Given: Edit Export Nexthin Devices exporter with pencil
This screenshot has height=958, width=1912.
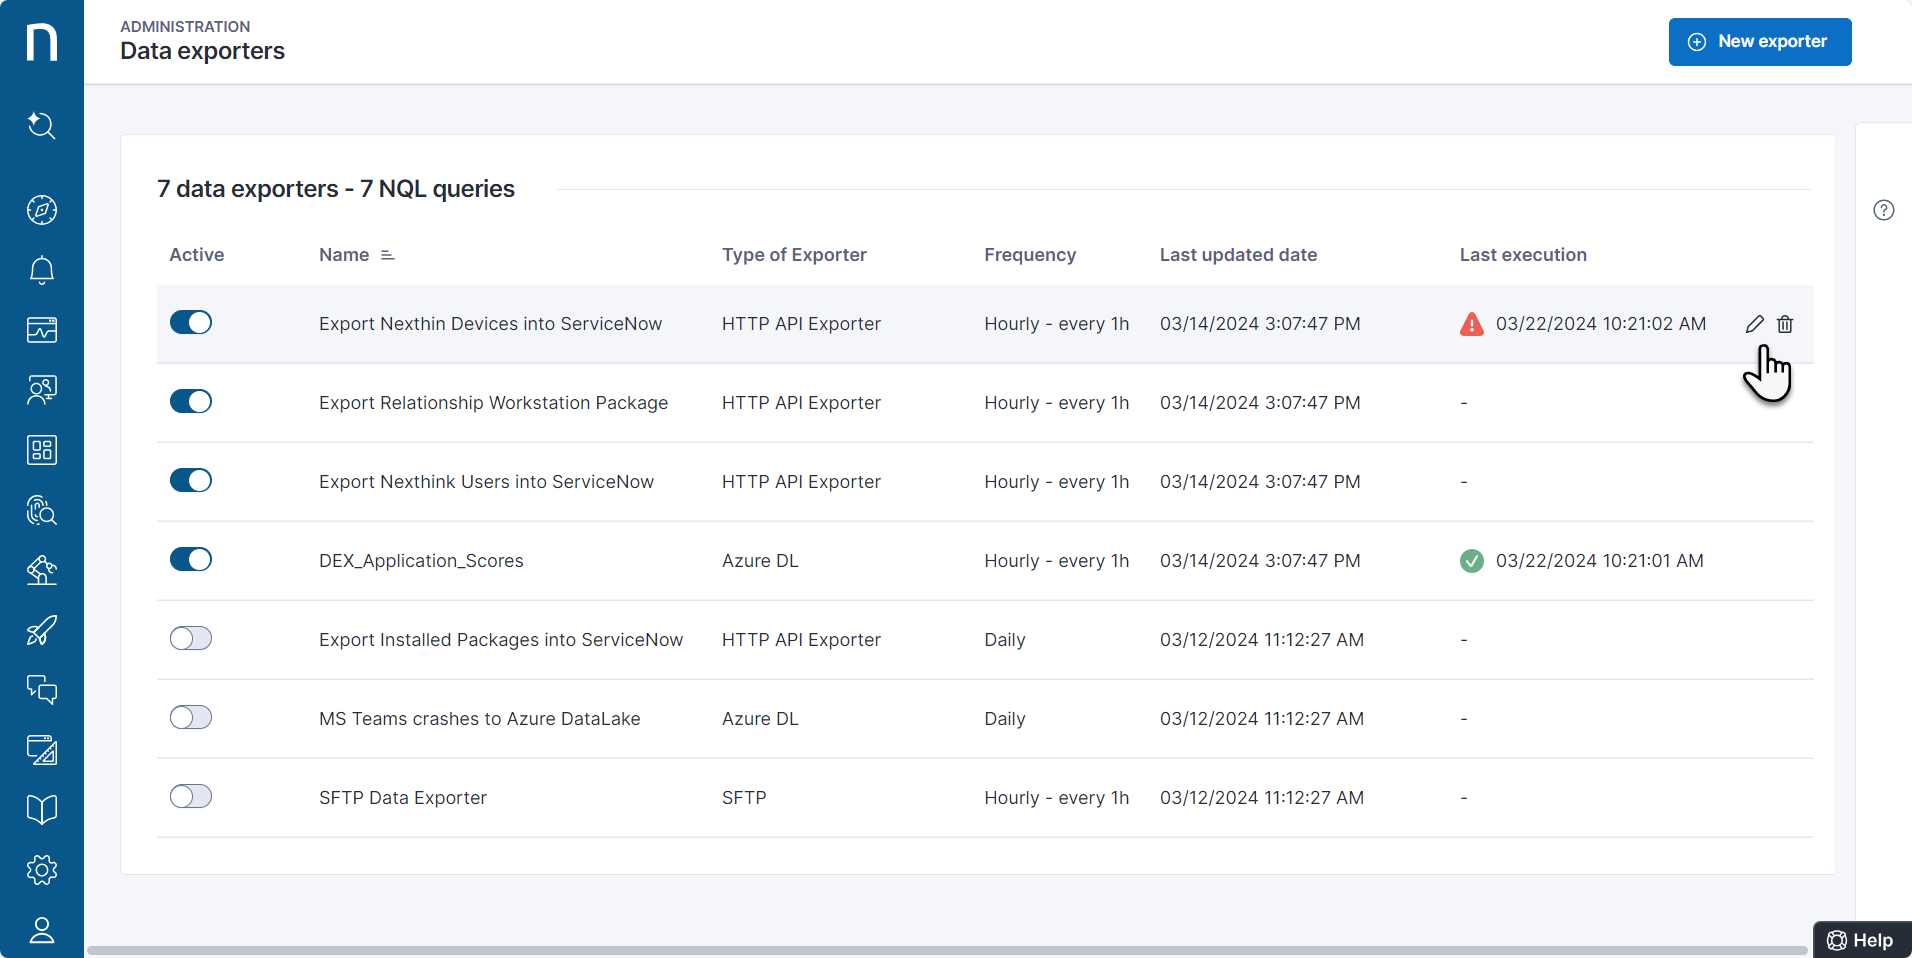Looking at the screenshot, I should [1755, 324].
